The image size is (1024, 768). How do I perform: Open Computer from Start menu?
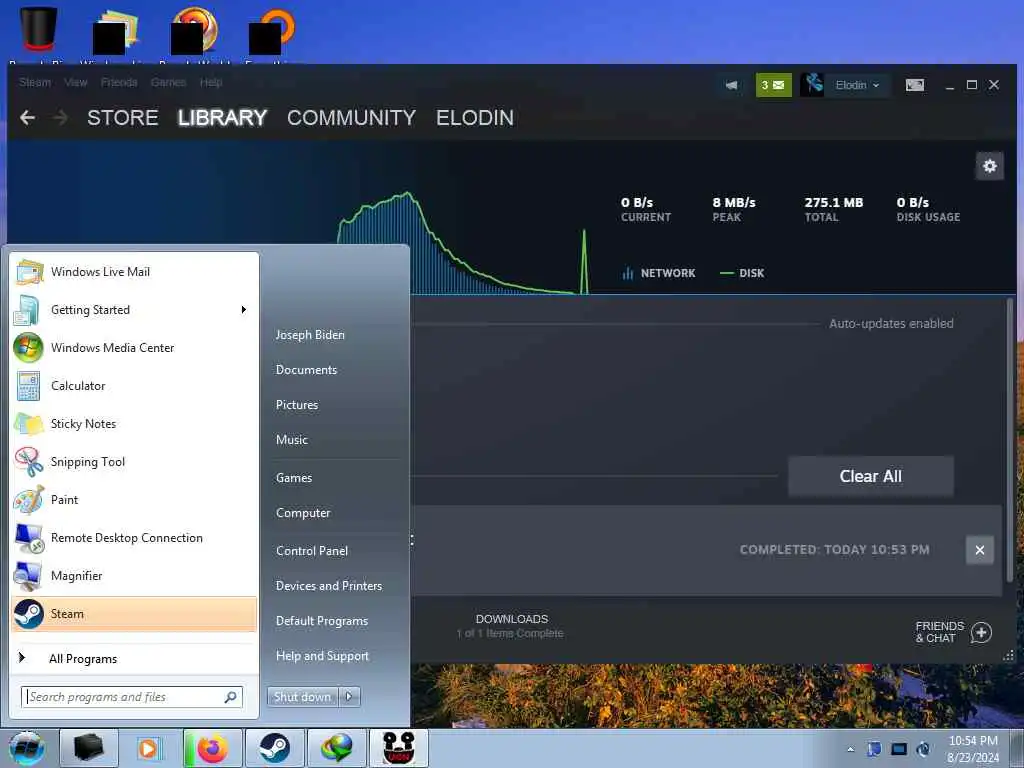303,513
